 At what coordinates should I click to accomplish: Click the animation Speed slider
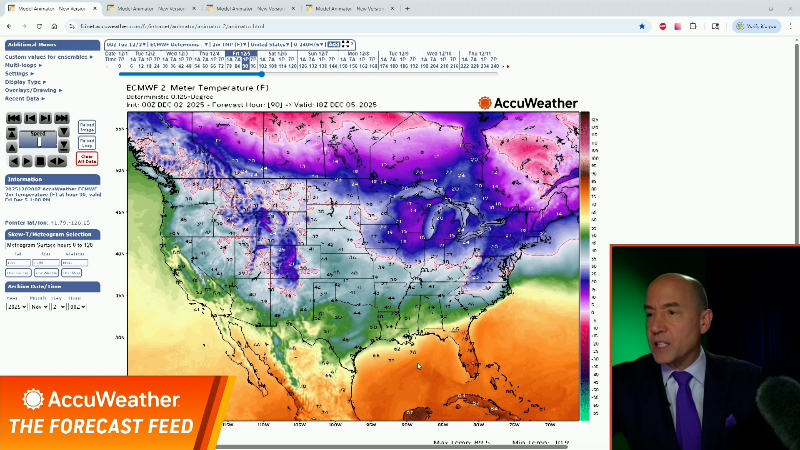pos(38,141)
